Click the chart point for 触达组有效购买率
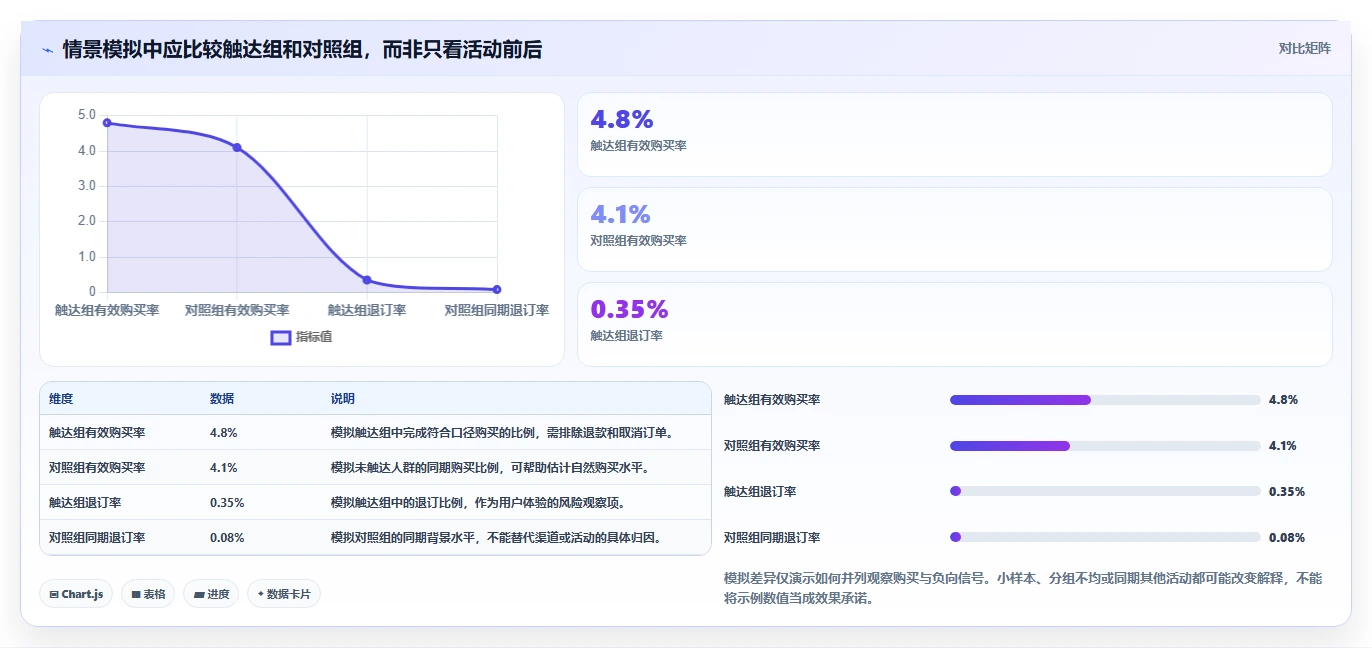This screenshot has width=1372, height=648. 107,123
